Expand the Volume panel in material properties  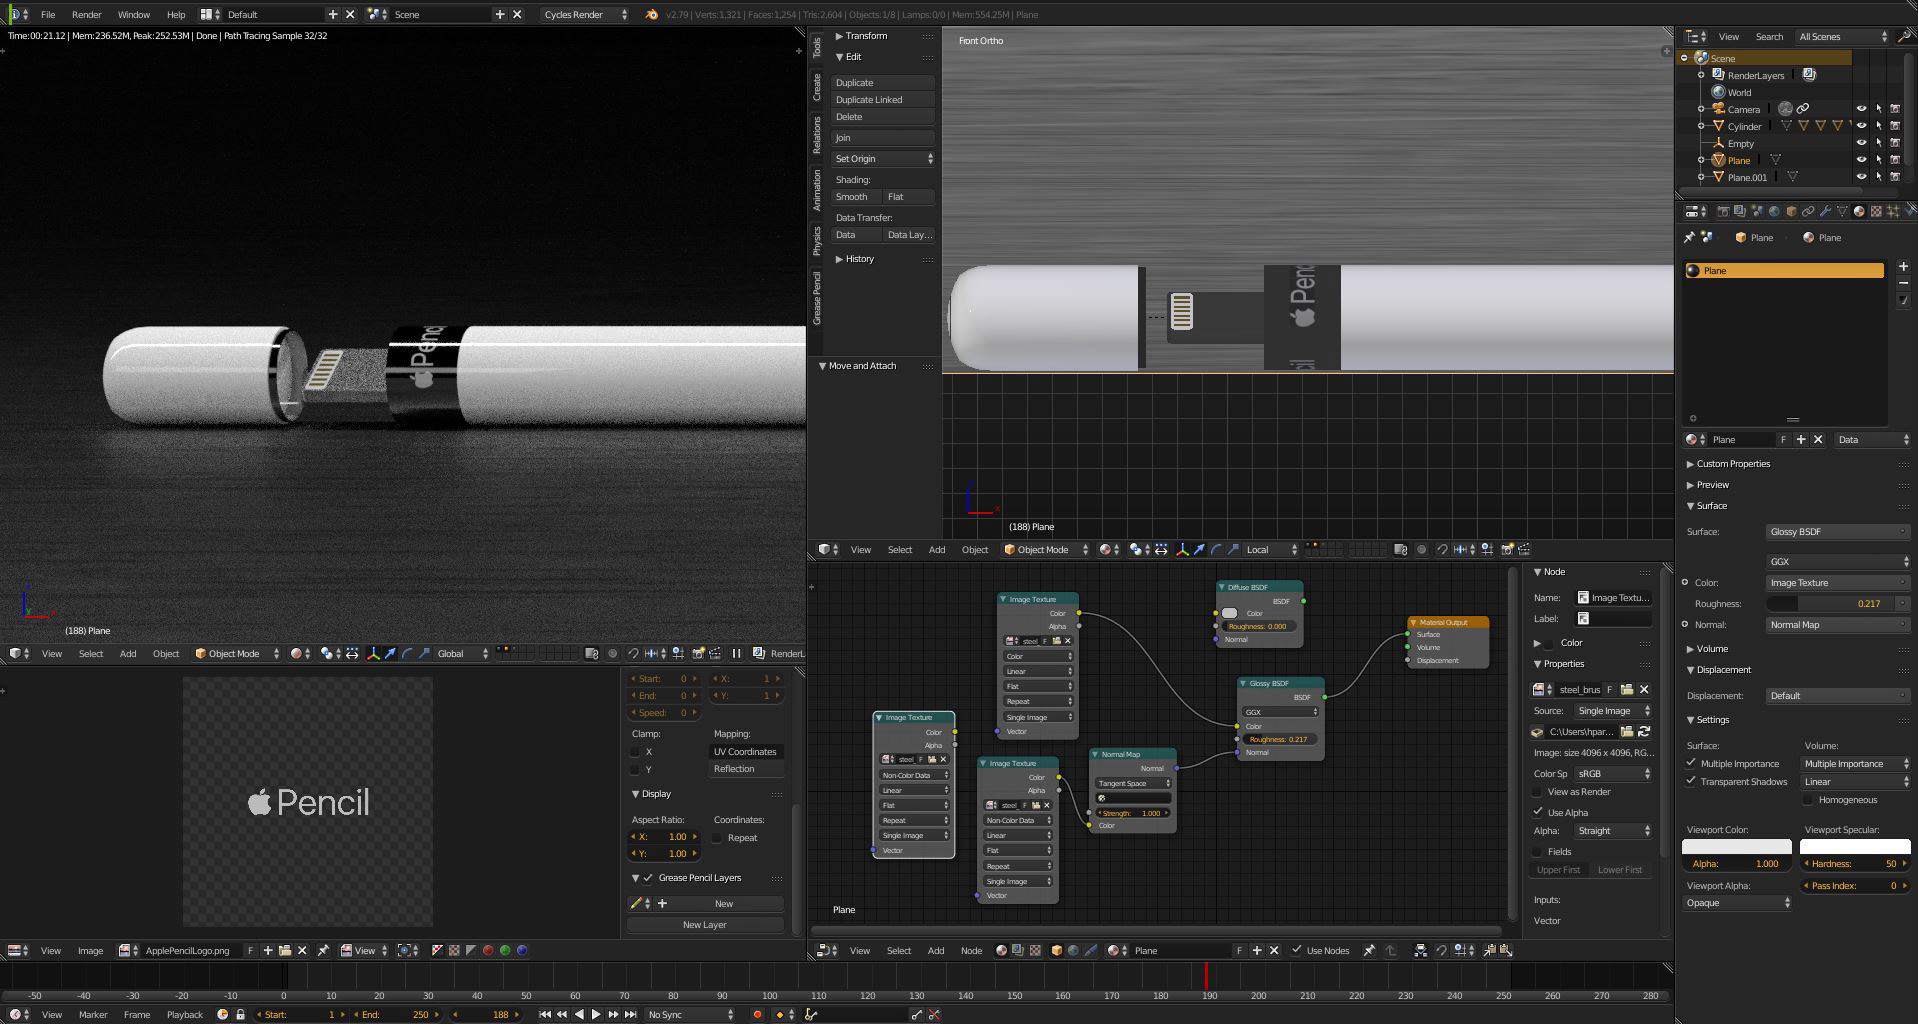(1711, 648)
